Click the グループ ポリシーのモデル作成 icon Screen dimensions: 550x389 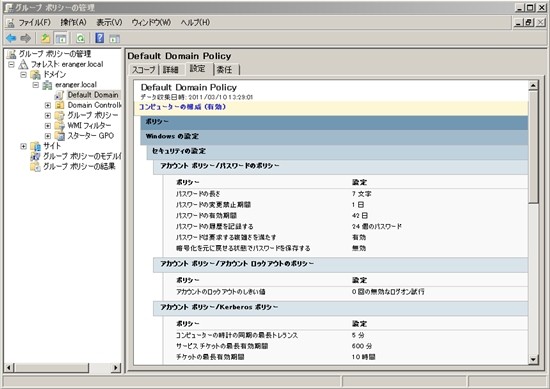(x=35, y=156)
